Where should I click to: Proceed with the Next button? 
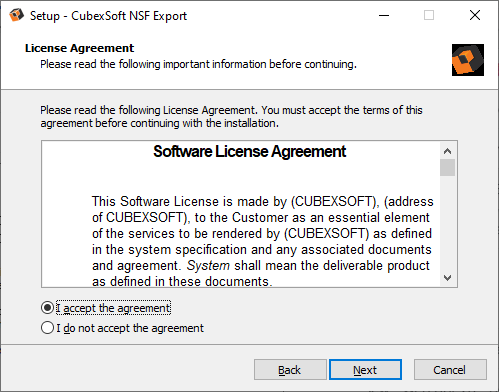pyautogui.click(x=365, y=370)
